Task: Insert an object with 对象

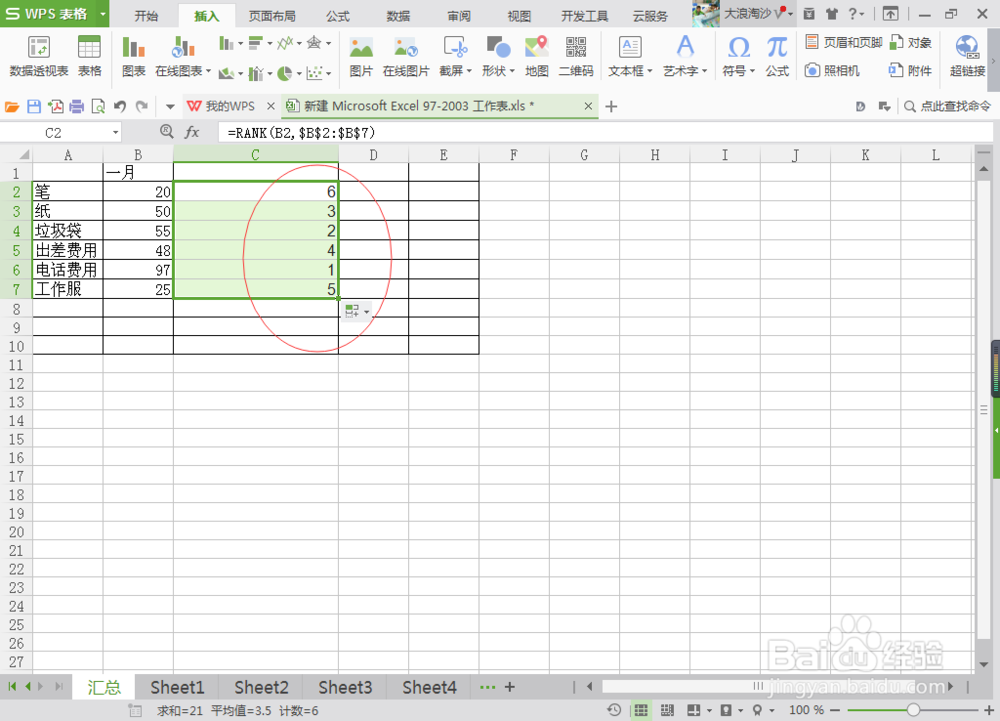Action: click(x=911, y=43)
